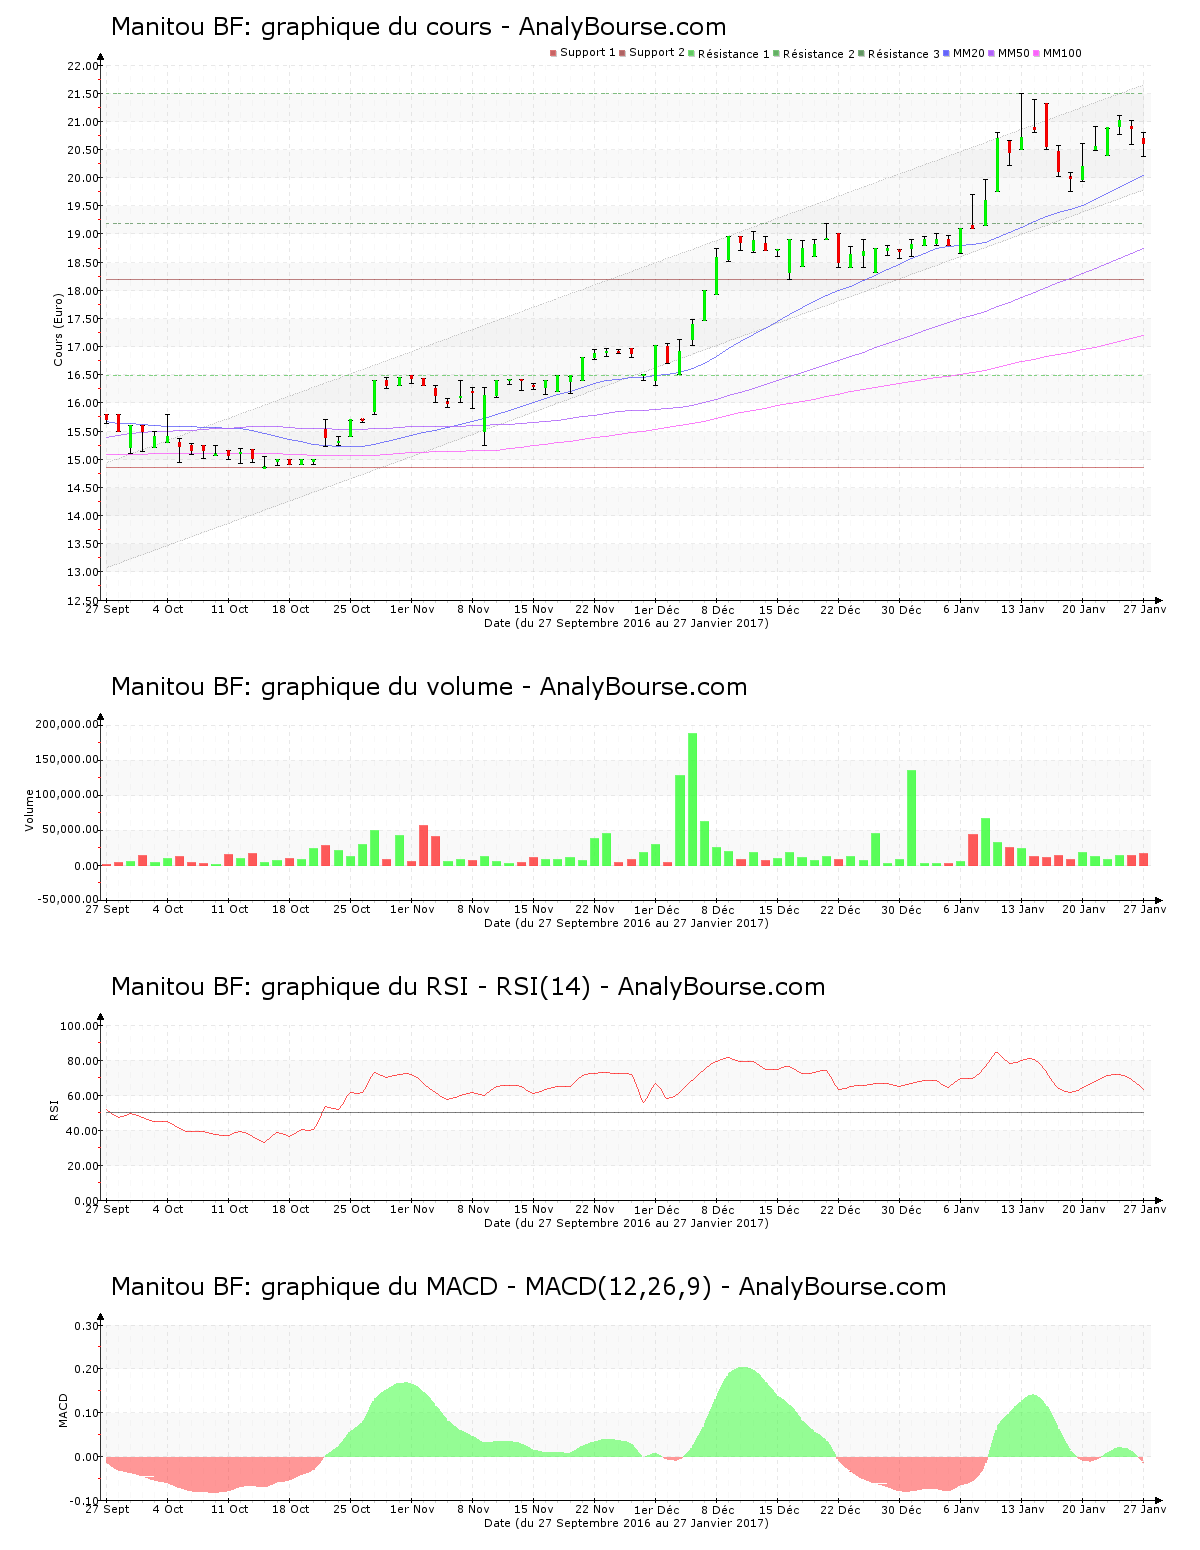Click the MACD(12,26,9) chart title
This screenshot has width=1200, height=1550.
click(528, 1287)
